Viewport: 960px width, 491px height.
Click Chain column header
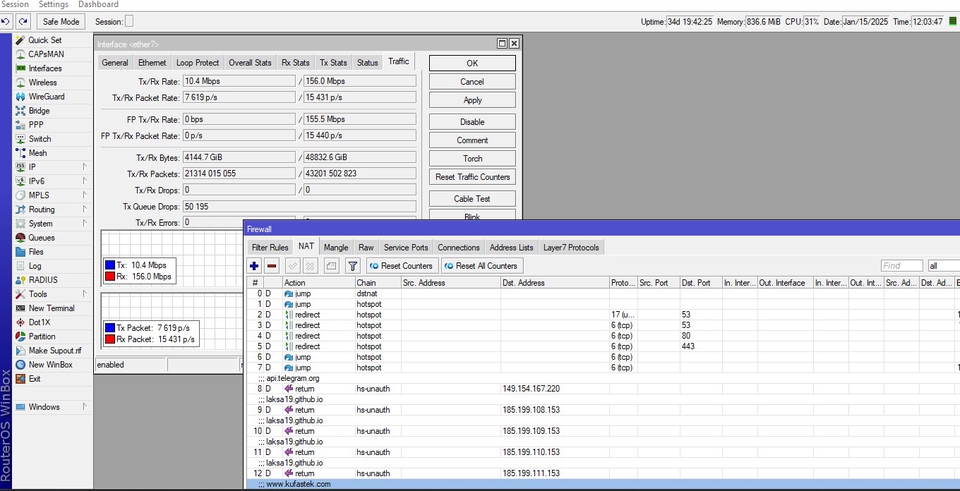(x=378, y=283)
